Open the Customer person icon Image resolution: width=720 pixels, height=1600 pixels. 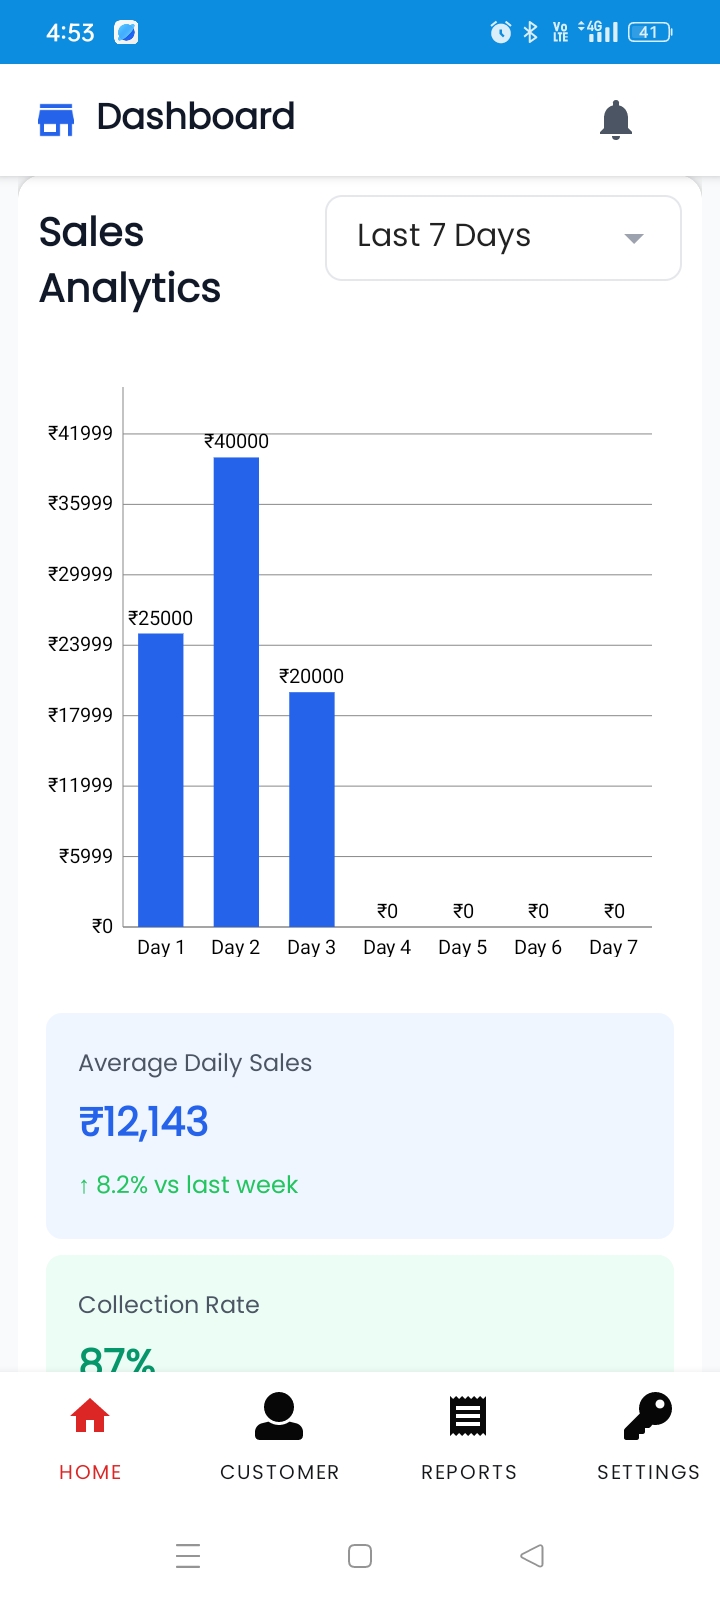[279, 1416]
